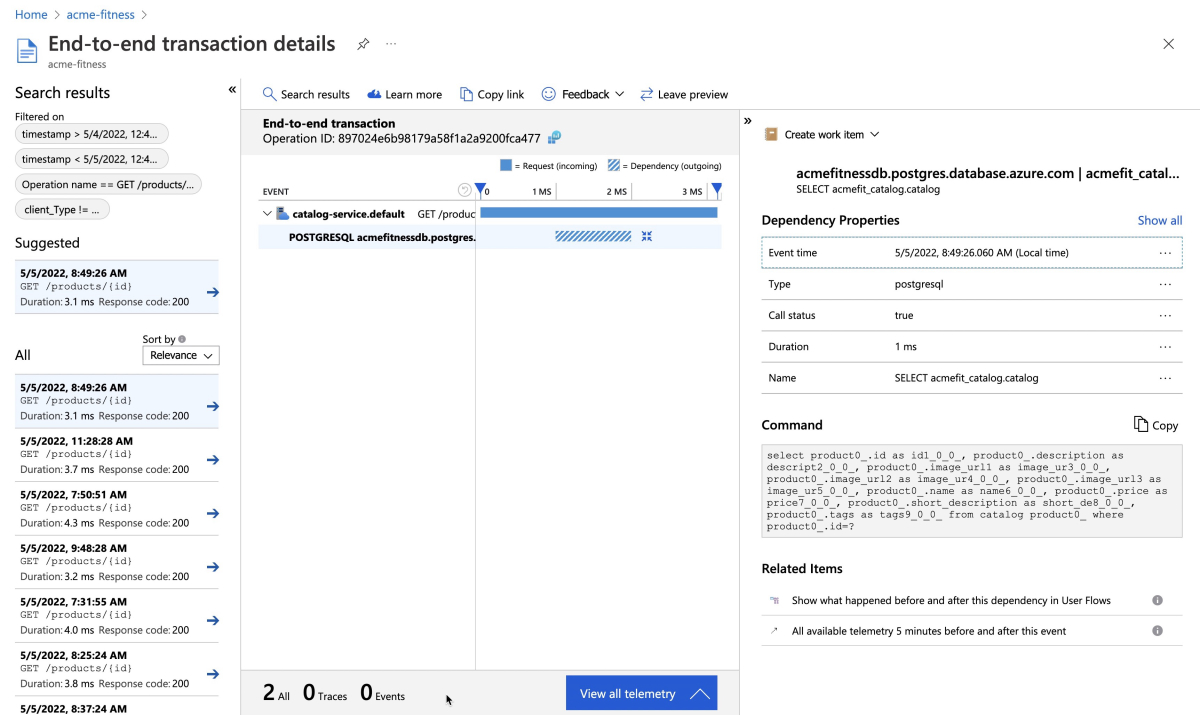Click Leave preview in the toolbar

(684, 94)
